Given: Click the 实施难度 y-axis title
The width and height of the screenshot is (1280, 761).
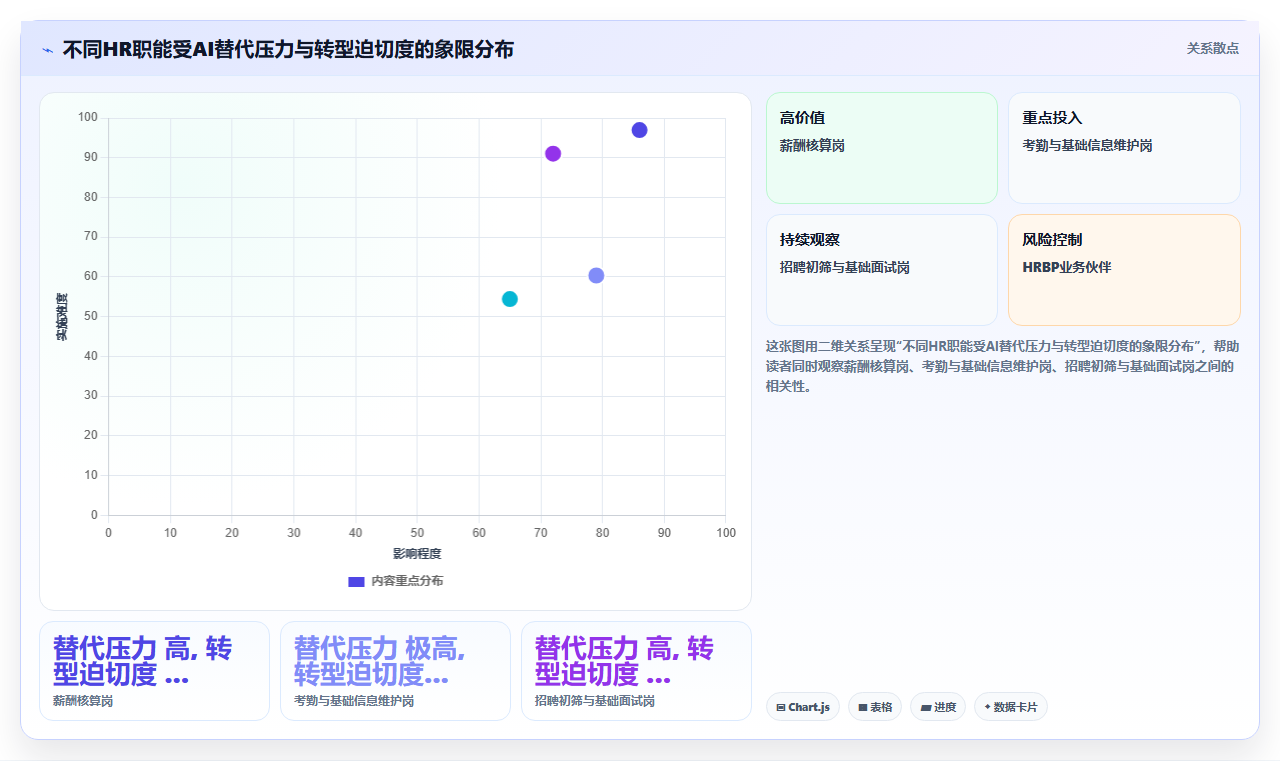Looking at the screenshot, I should coord(62,317).
